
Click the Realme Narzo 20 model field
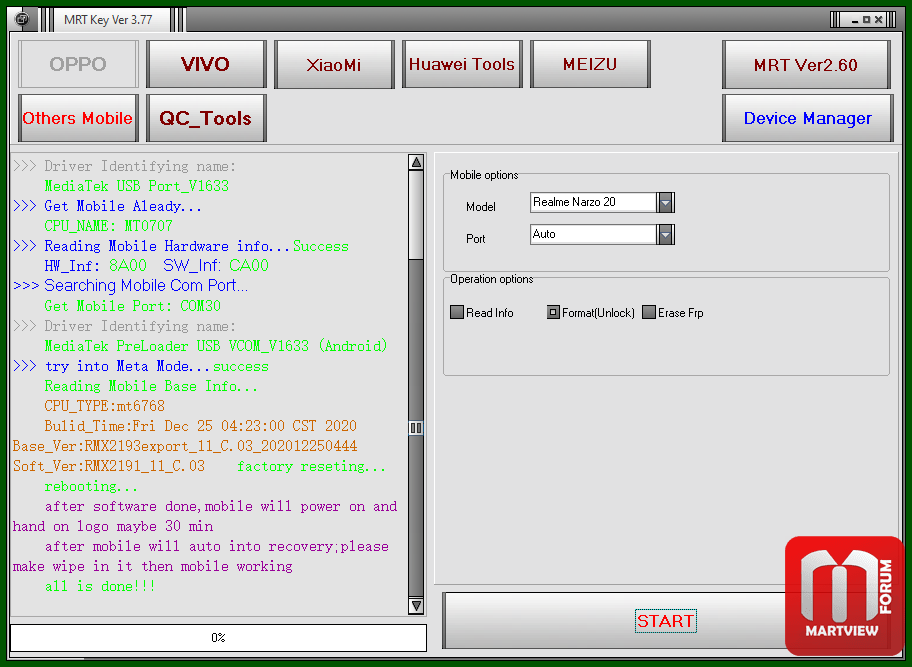tap(593, 202)
